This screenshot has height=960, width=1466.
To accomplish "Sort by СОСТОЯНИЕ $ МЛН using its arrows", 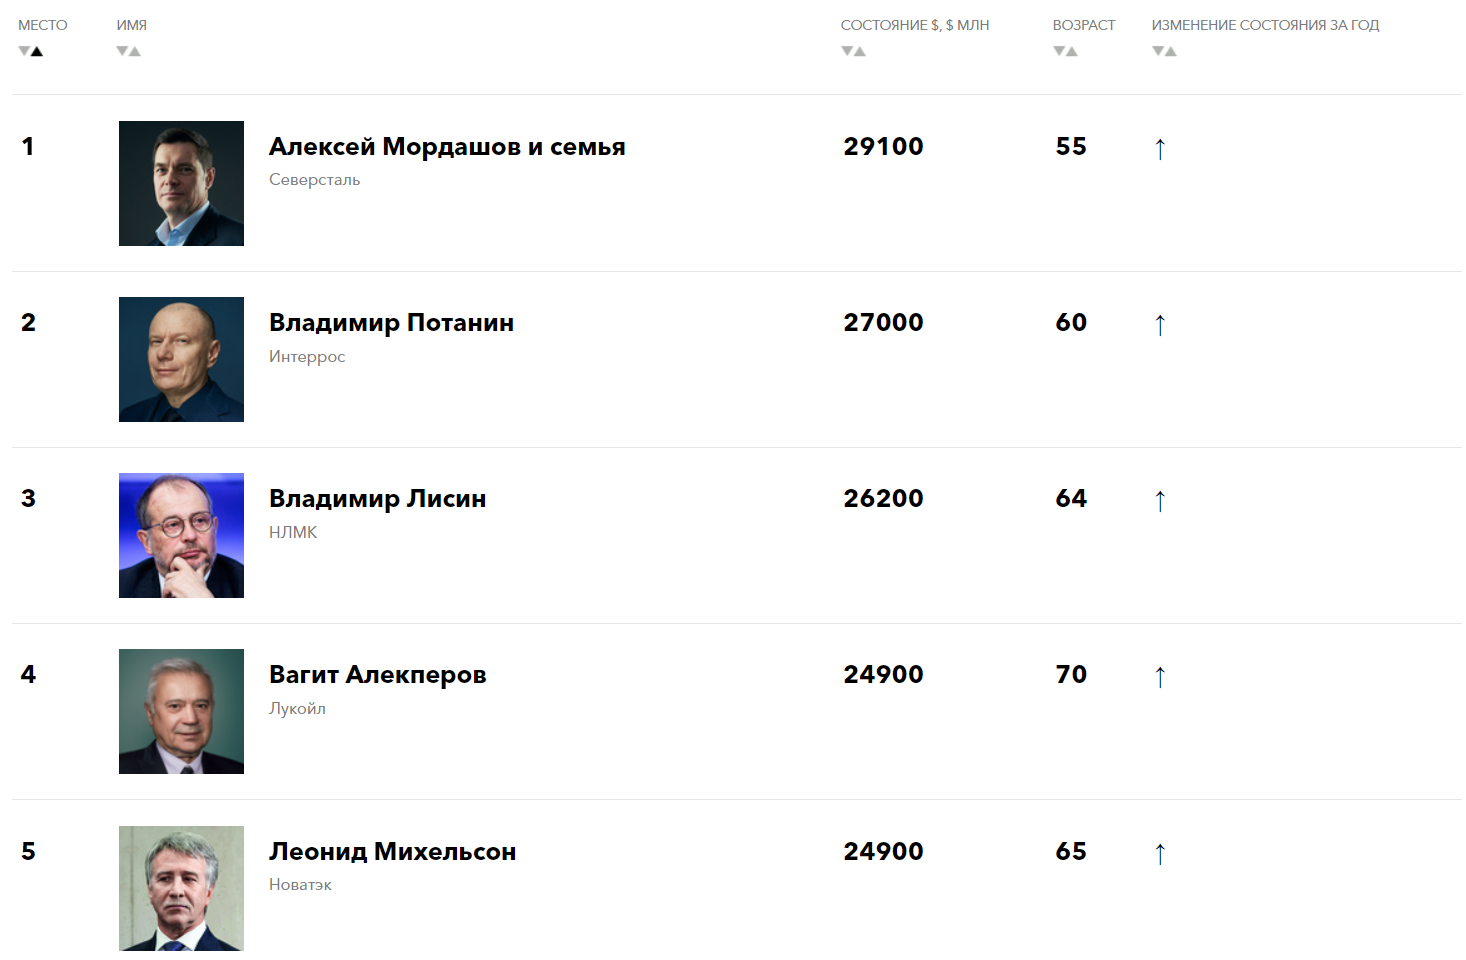I will pyautogui.click(x=853, y=51).
